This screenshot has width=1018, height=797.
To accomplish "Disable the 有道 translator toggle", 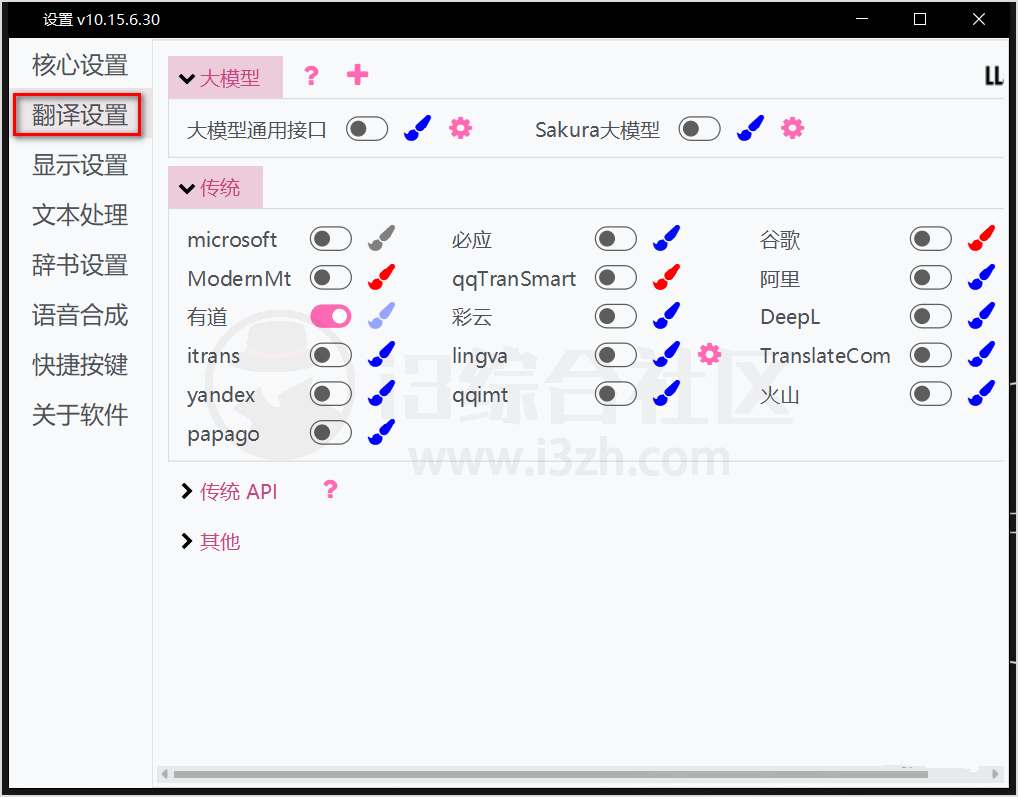I will (x=331, y=316).
